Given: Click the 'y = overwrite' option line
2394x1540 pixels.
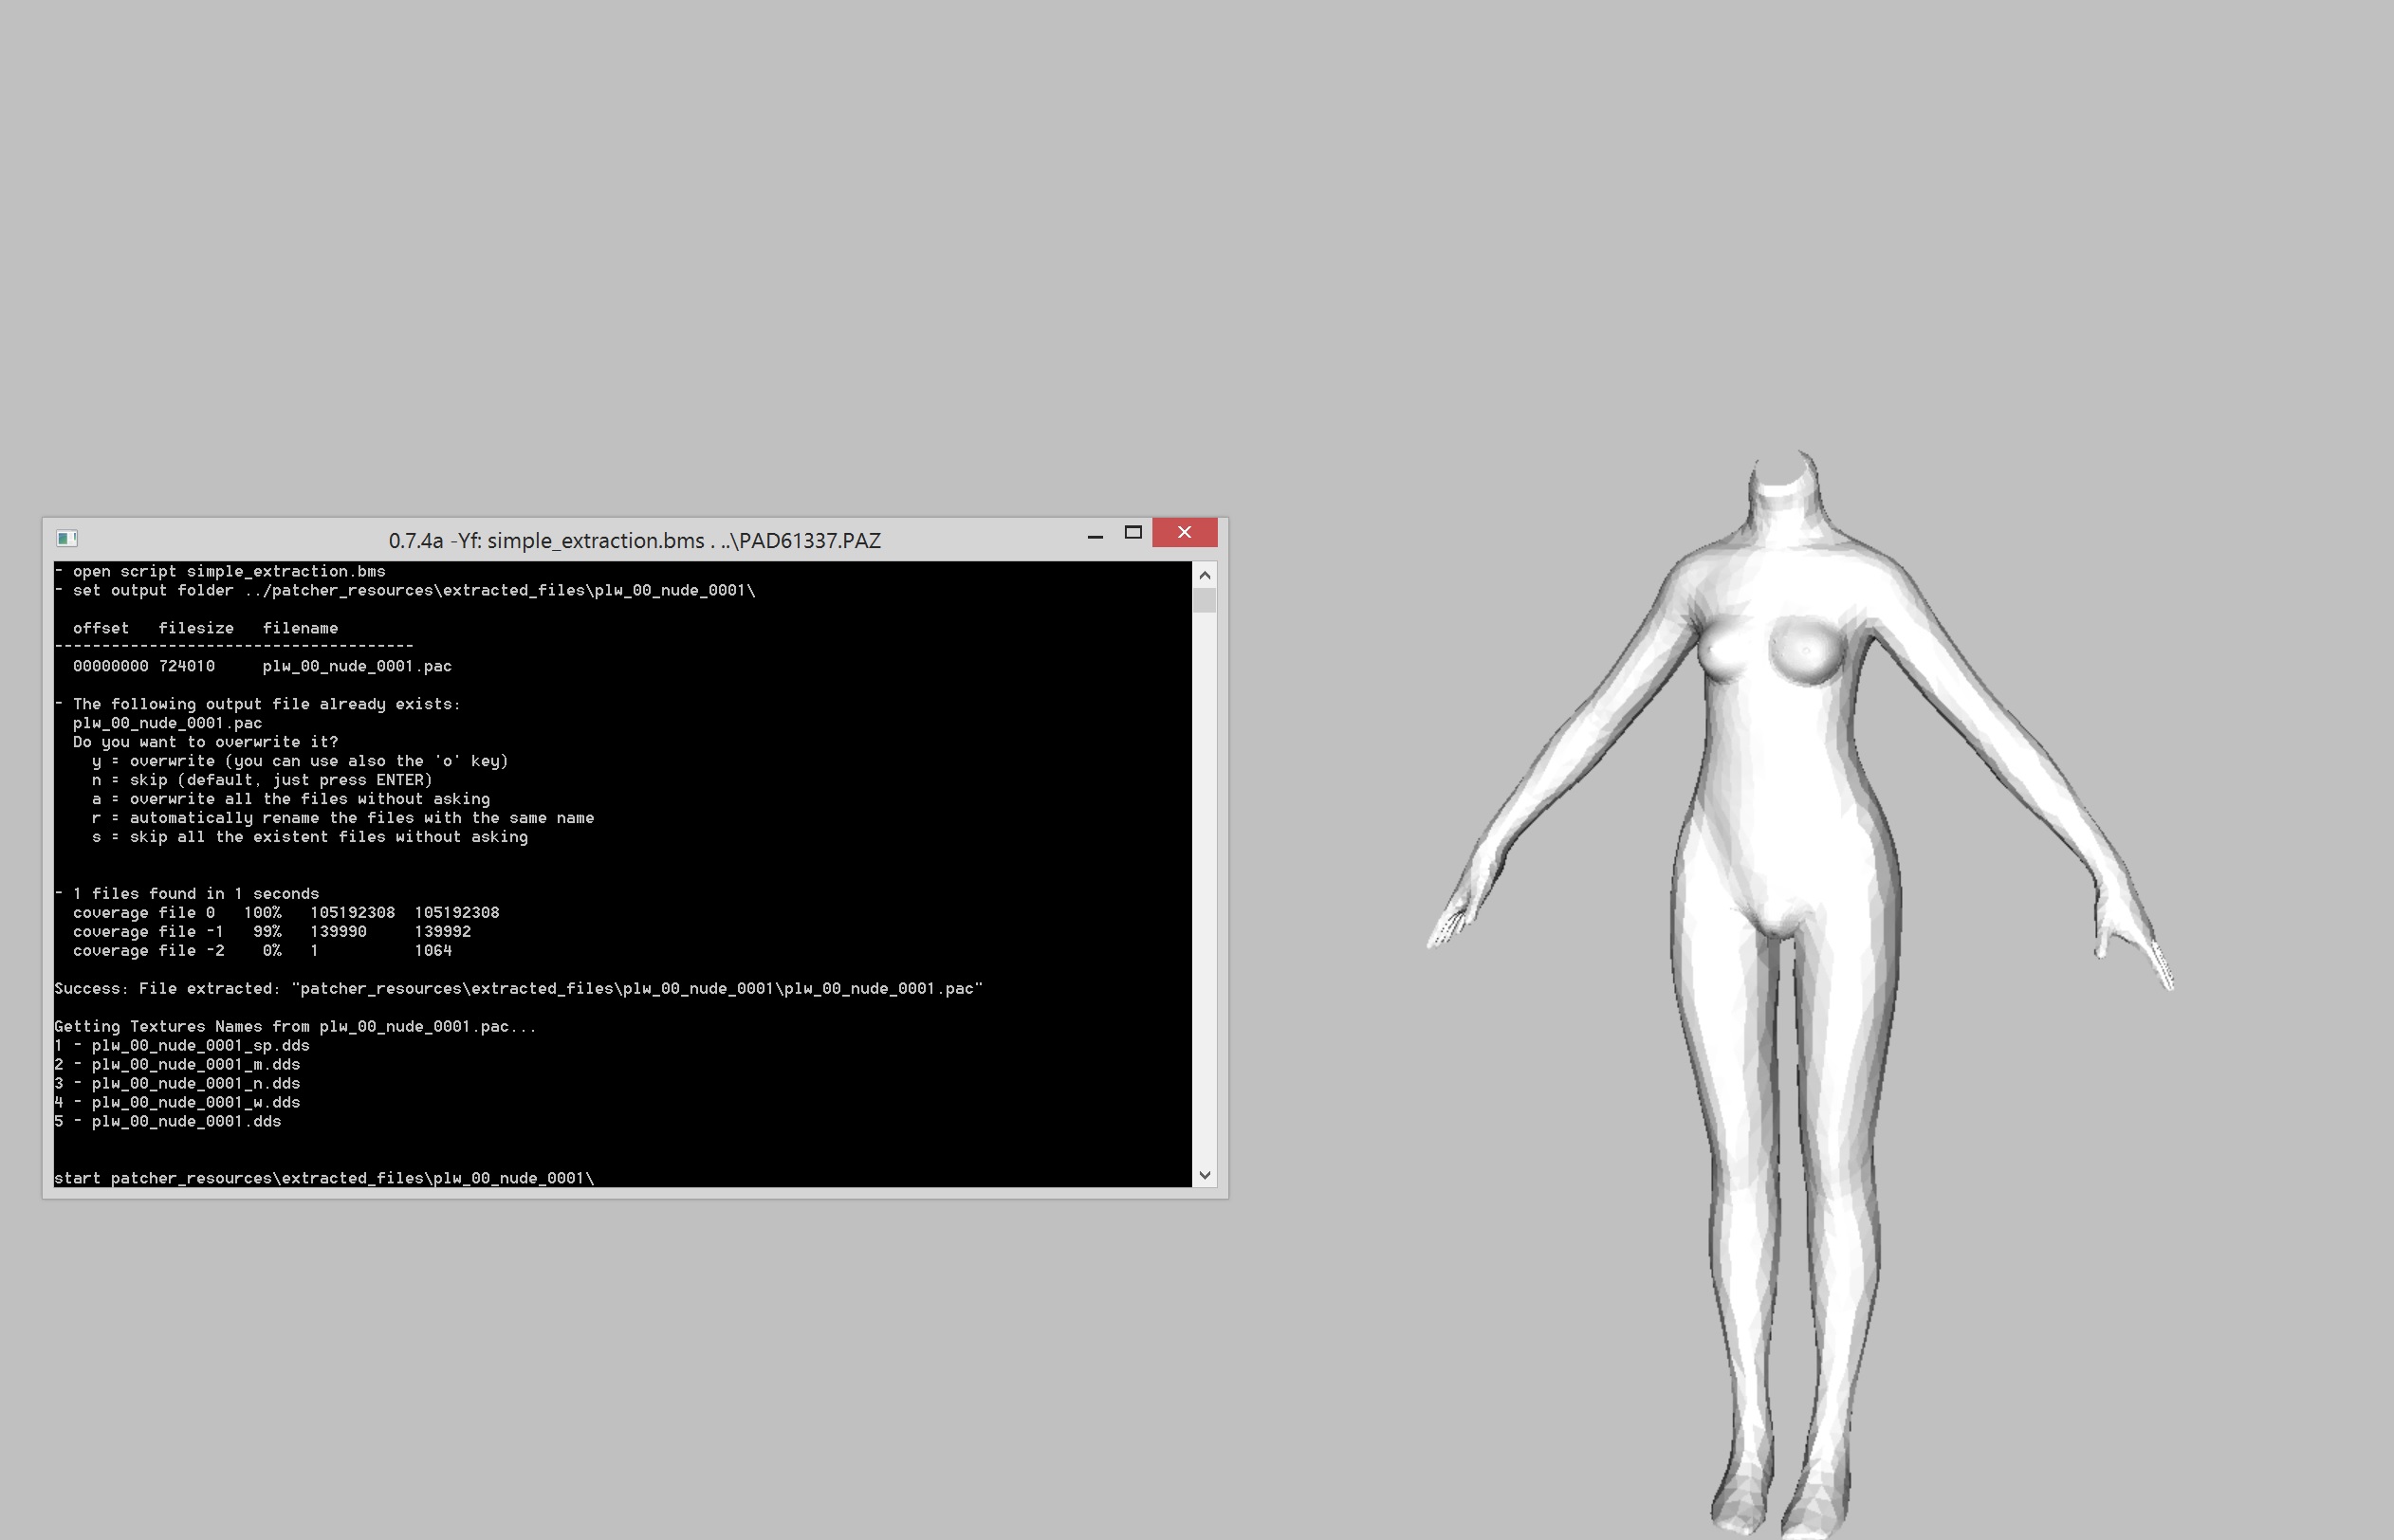Looking at the screenshot, I should (300, 761).
